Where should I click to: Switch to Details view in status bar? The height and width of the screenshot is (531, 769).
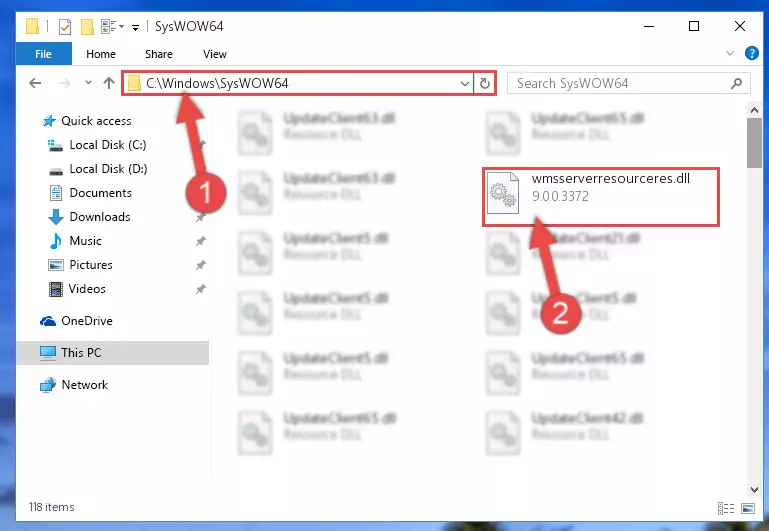coord(726,508)
